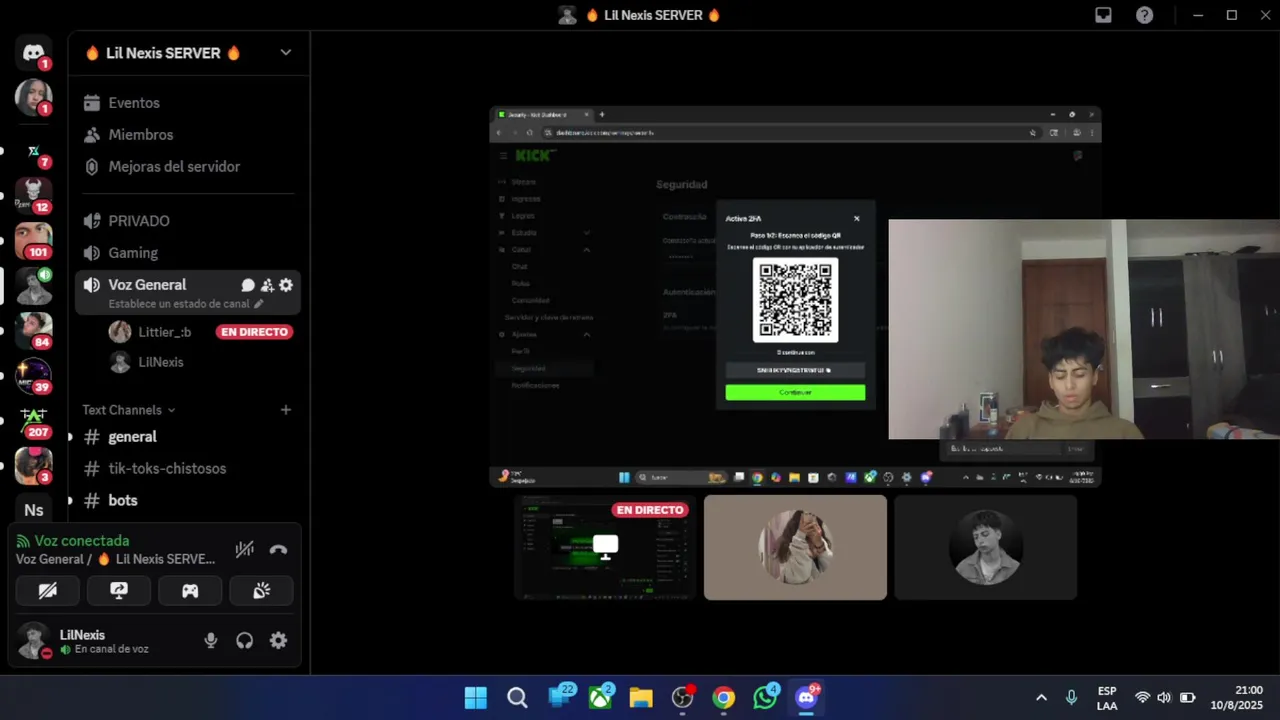The width and height of the screenshot is (1280, 720).
Task: Toggle noise suppression in voice panel
Action: coord(244,549)
